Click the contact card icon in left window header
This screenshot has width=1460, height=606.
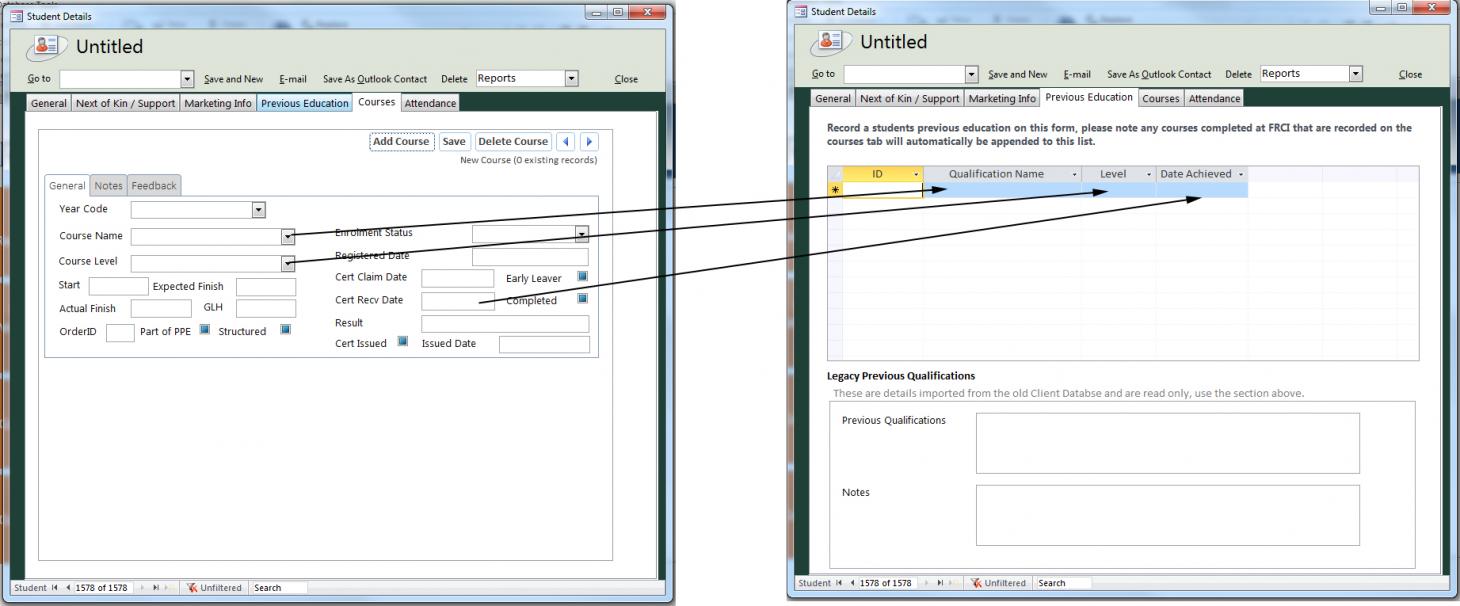pyautogui.click(x=47, y=46)
